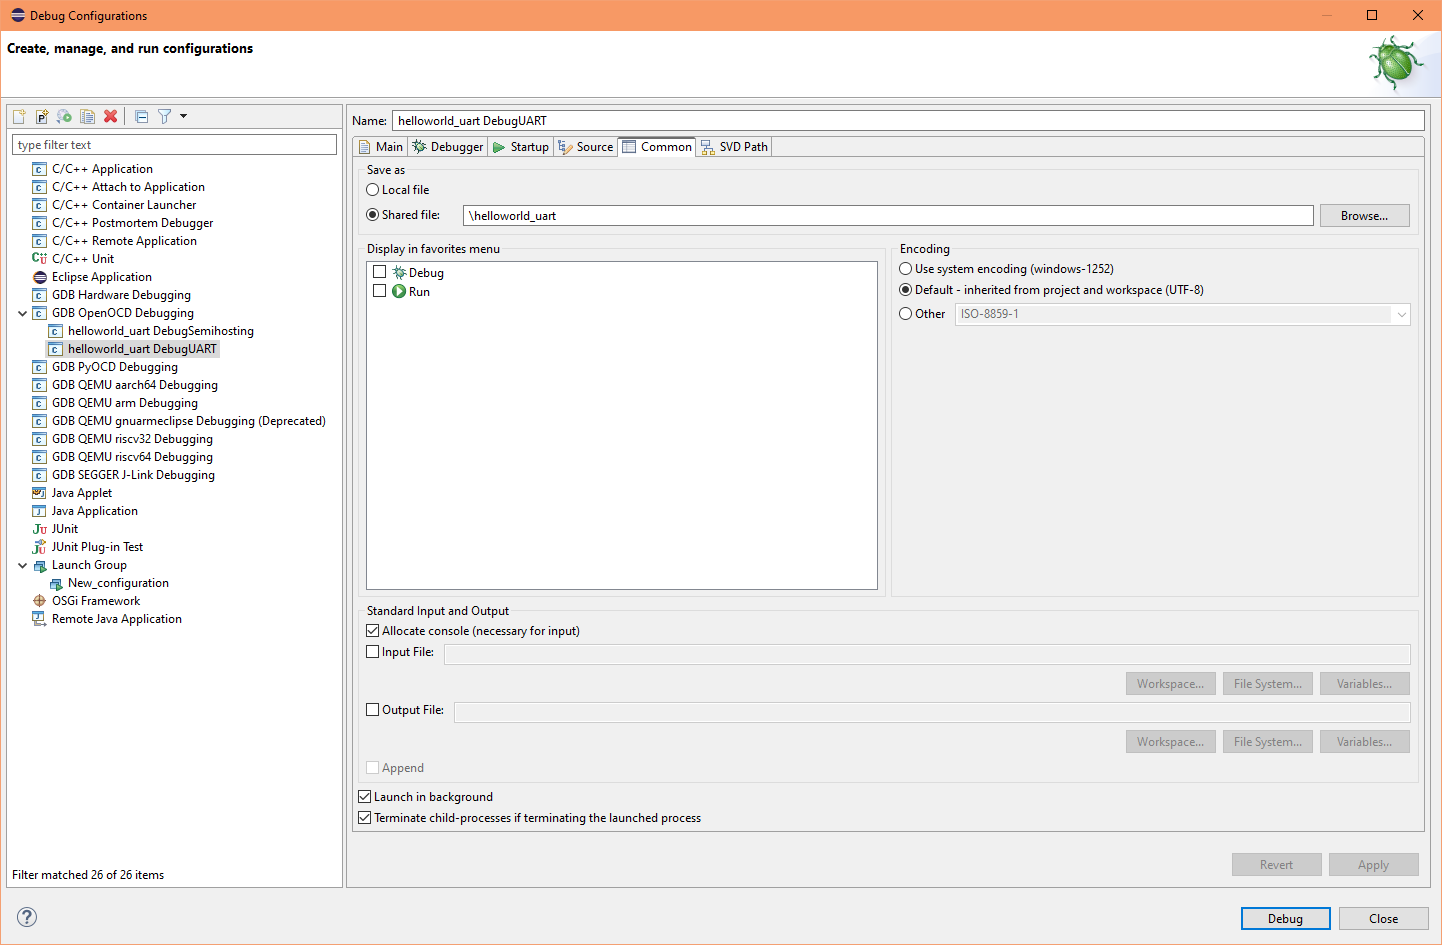Screen dimensions: 1442x945
Task: Open the ISO-8859-1 encoding combo box
Action: coord(1183,314)
